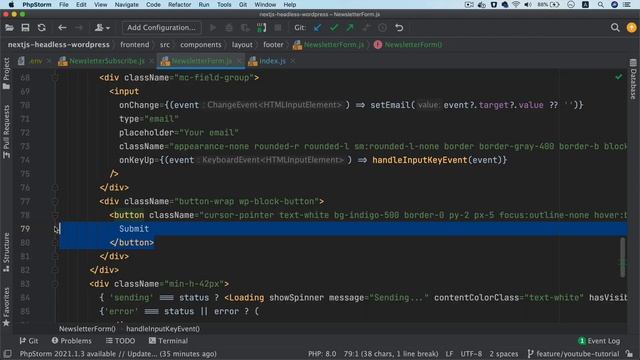The image size is (640, 360).
Task: Open the Git menu
Action: click(243, 4)
